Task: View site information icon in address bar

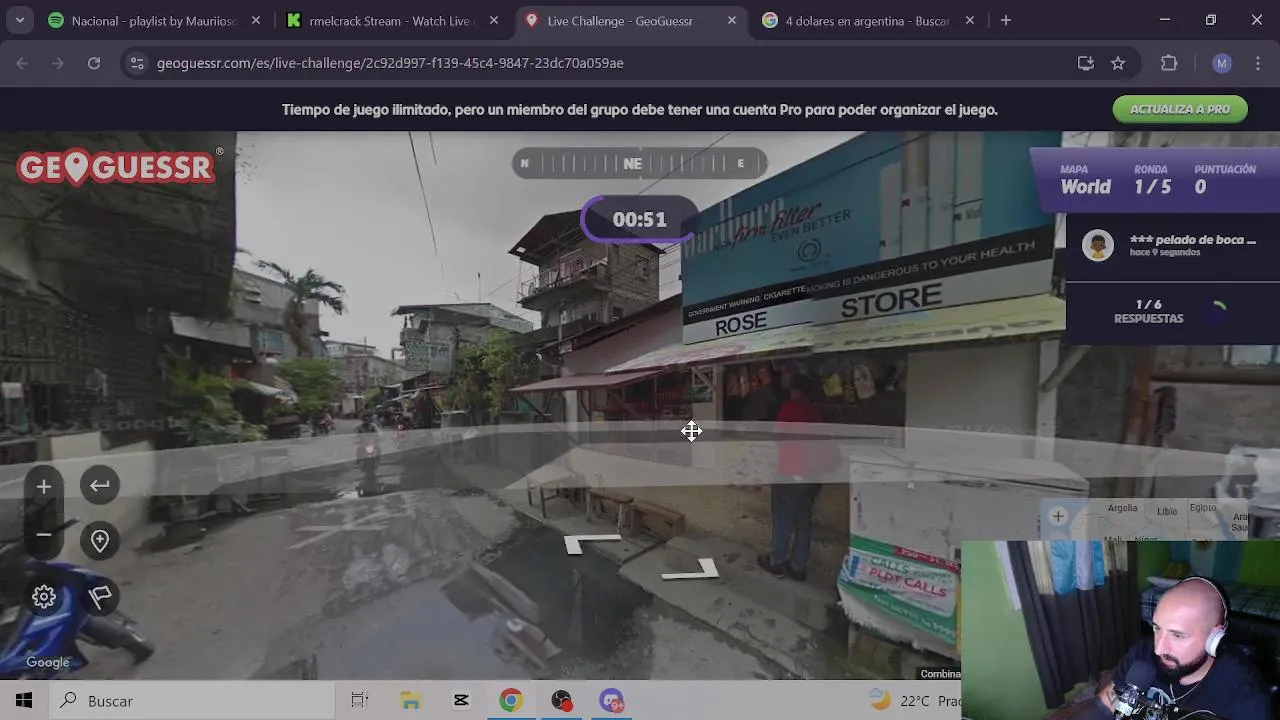Action: coord(137,63)
